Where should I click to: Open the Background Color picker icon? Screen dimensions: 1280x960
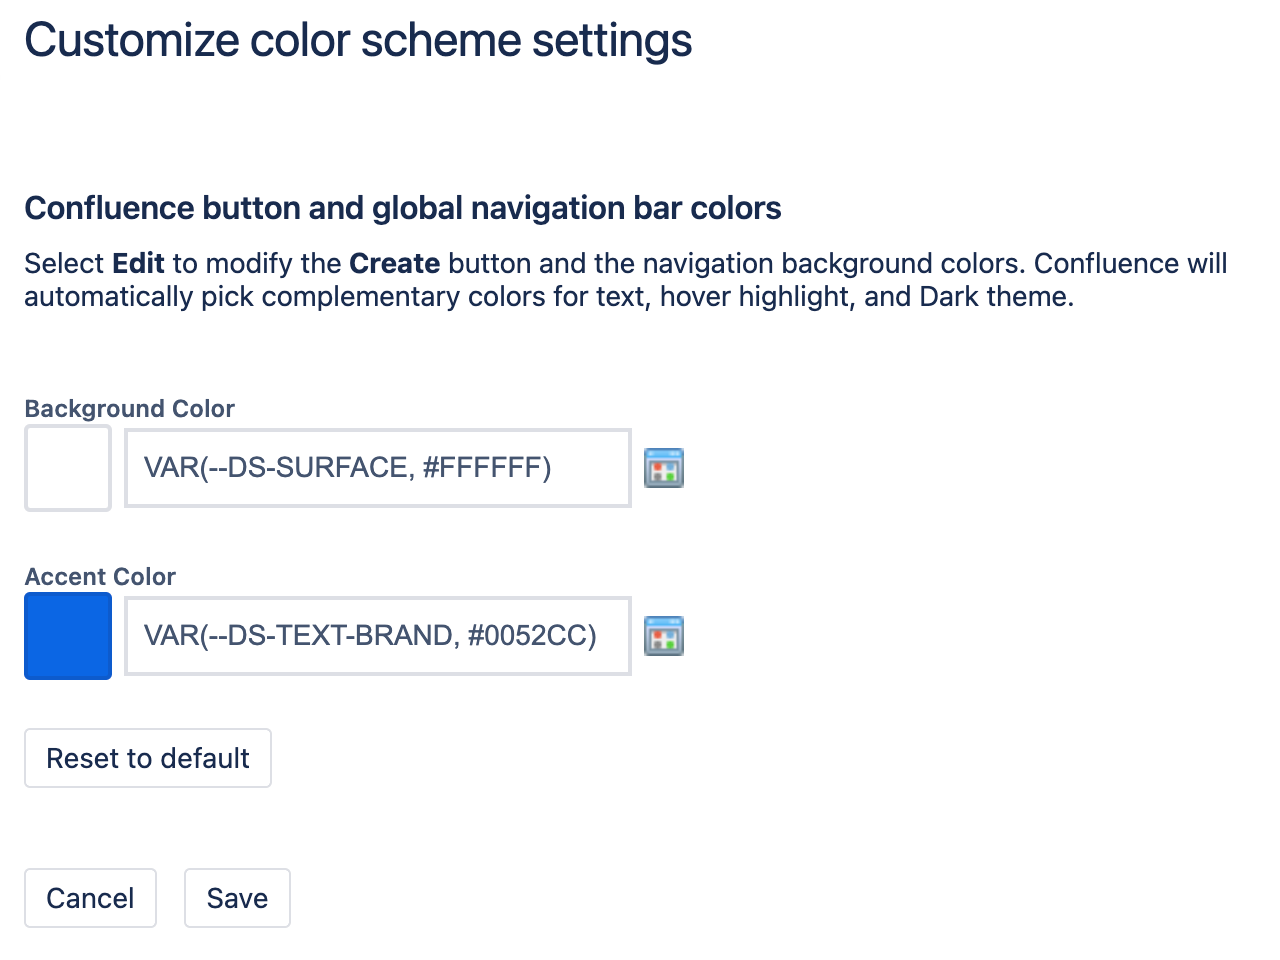point(664,468)
